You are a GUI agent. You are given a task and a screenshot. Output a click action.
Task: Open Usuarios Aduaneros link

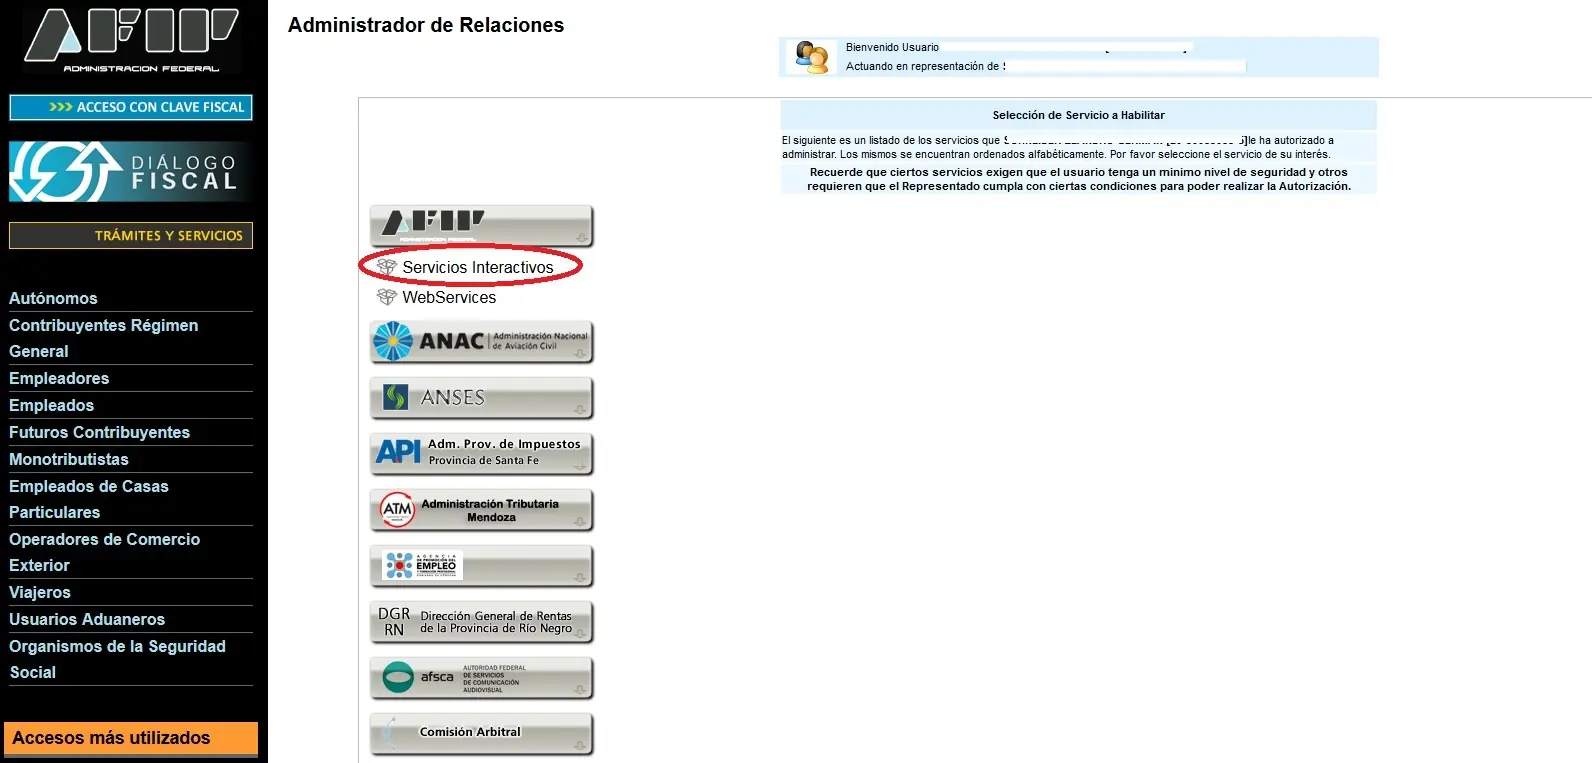tap(87, 619)
